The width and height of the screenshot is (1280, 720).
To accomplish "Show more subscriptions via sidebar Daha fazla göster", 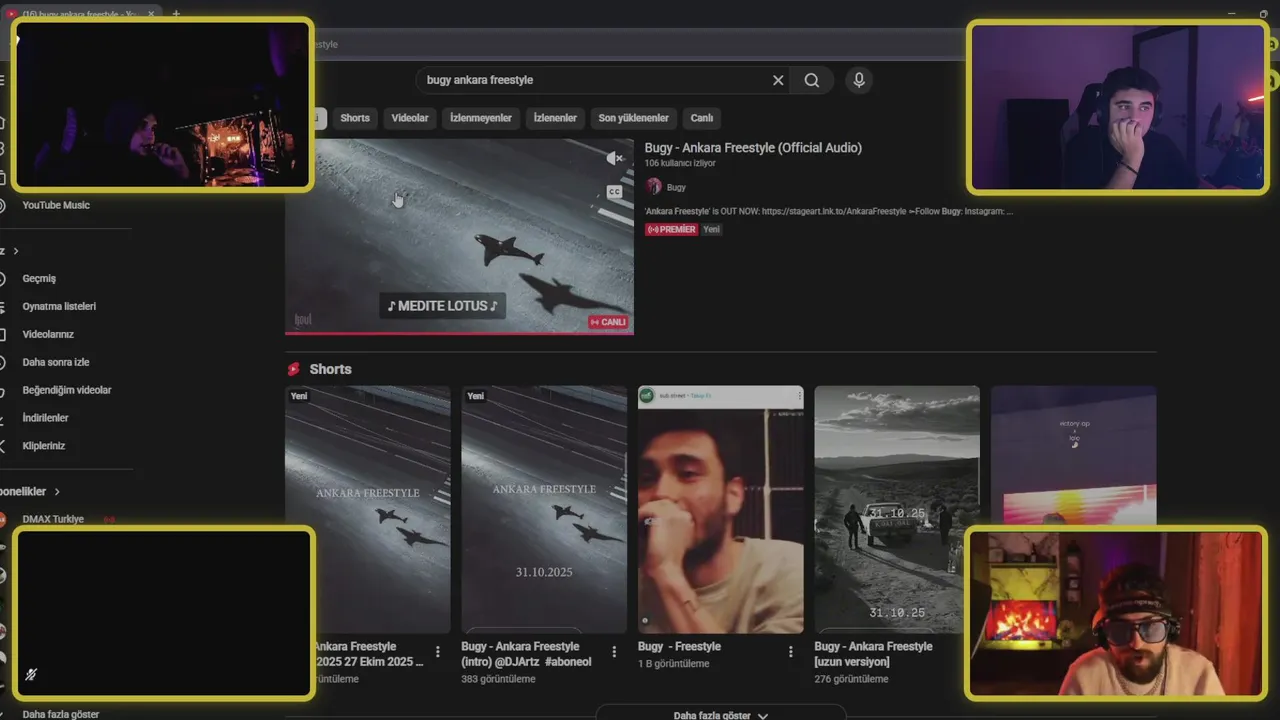I will (61, 714).
